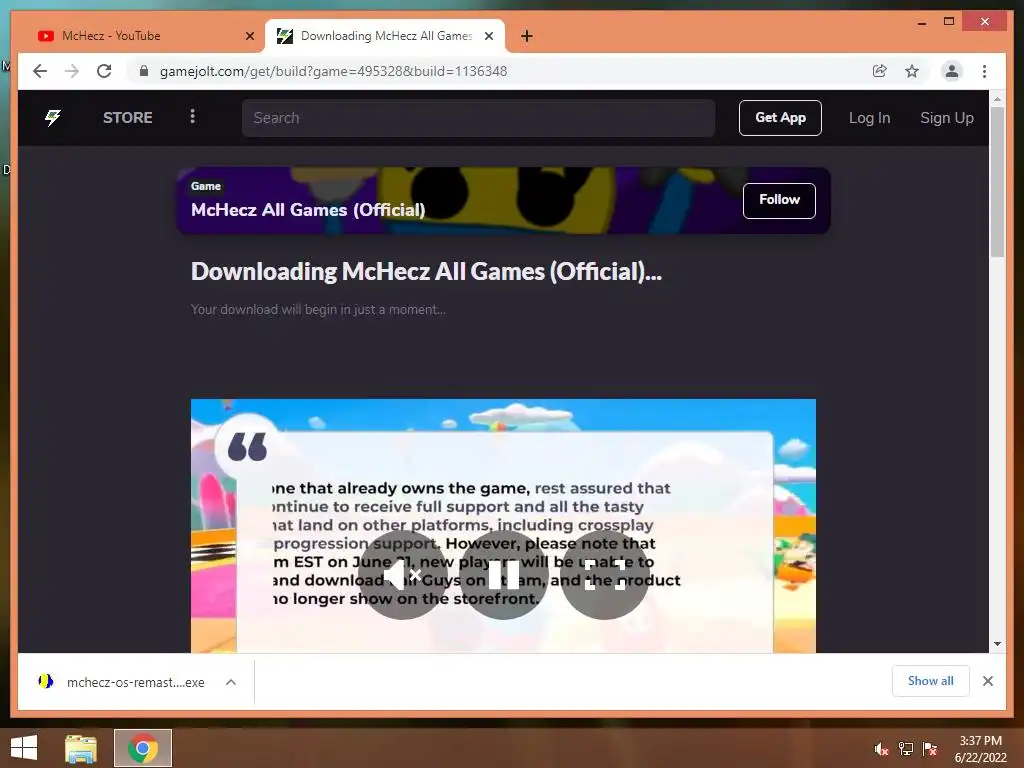This screenshot has width=1024, height=768.
Task: Dismiss the downloads bar
Action: click(987, 681)
